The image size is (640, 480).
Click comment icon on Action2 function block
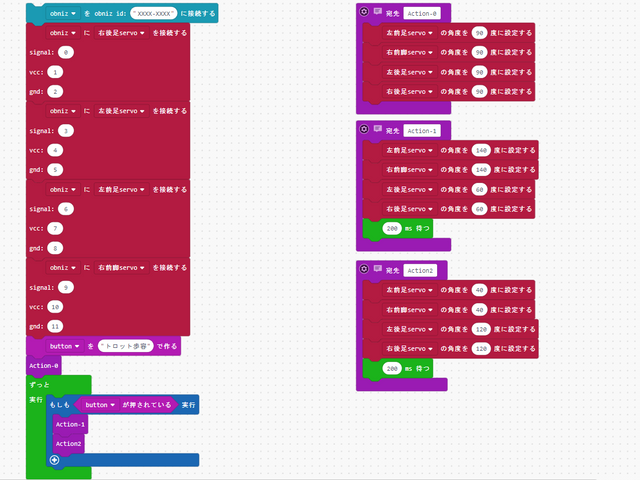(377, 269)
